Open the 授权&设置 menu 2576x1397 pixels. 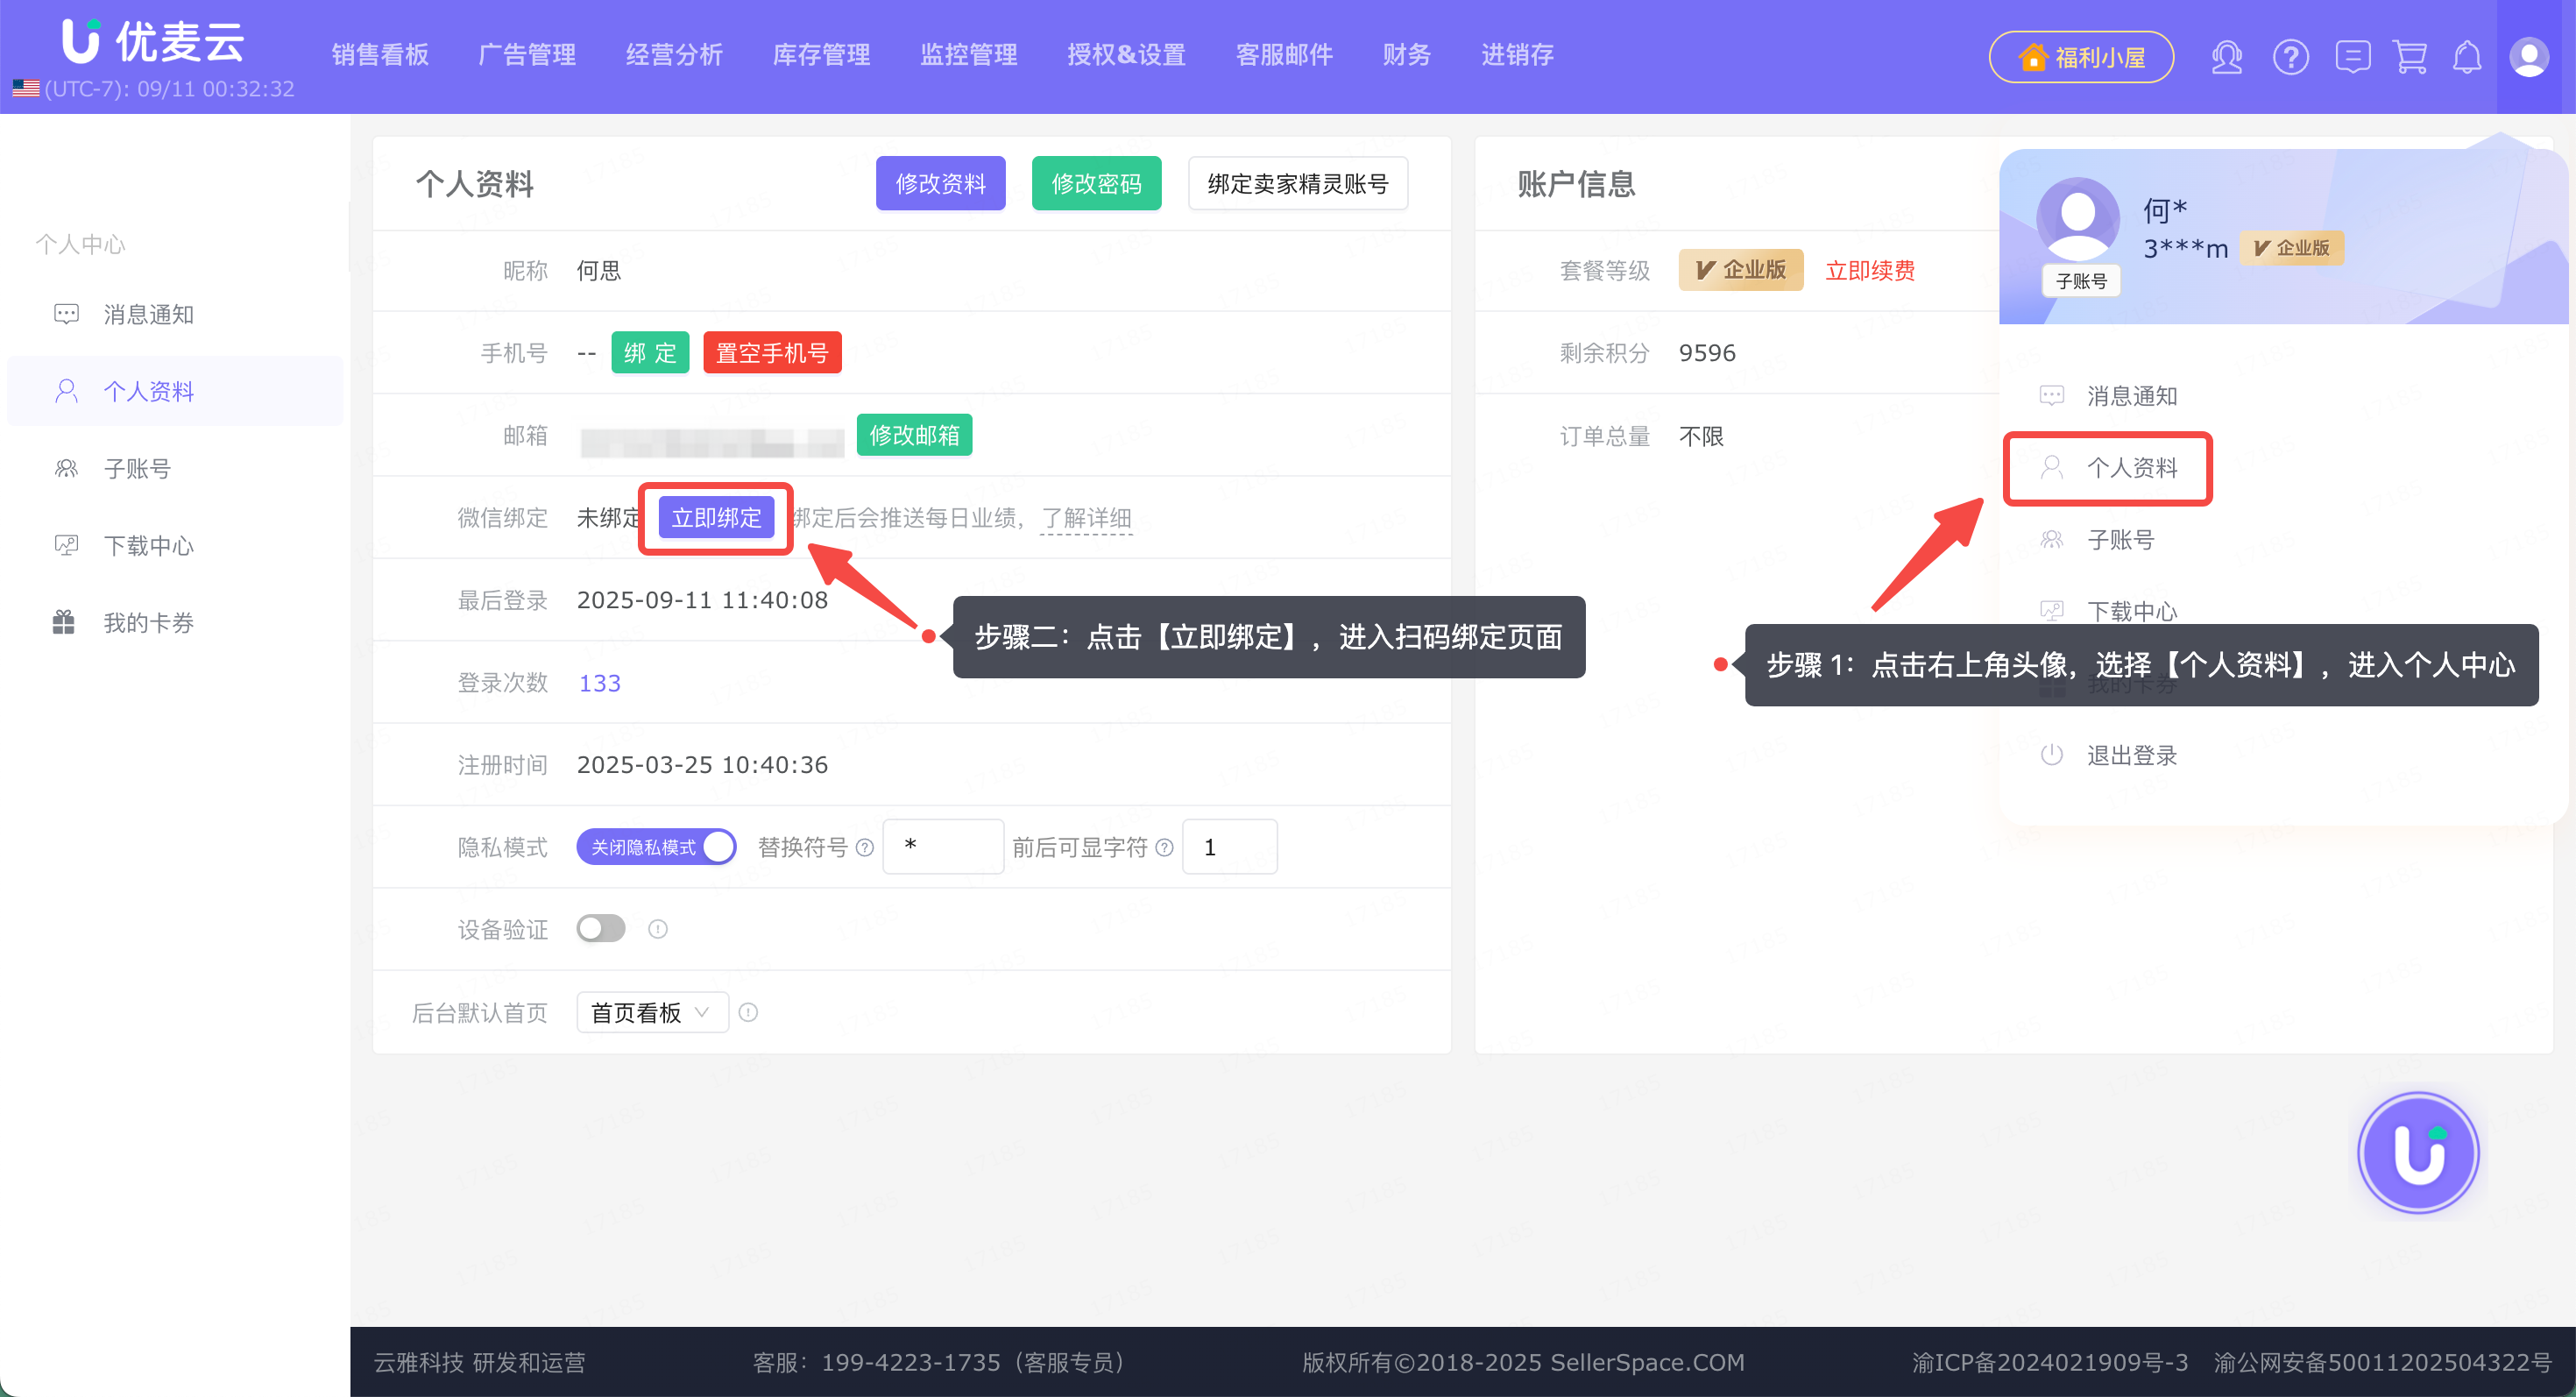tap(1126, 55)
